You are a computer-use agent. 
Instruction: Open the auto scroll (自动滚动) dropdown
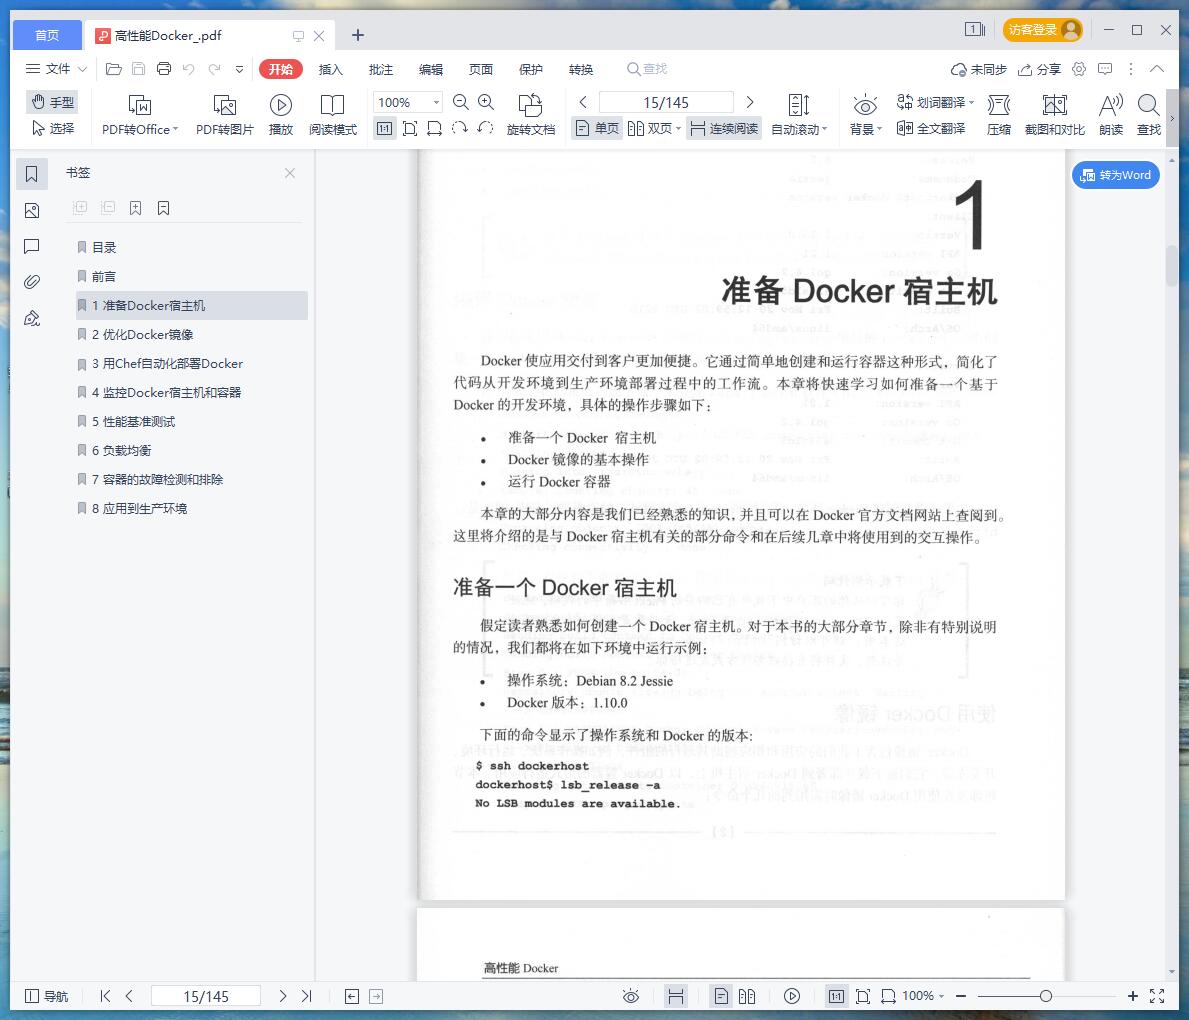(x=799, y=115)
